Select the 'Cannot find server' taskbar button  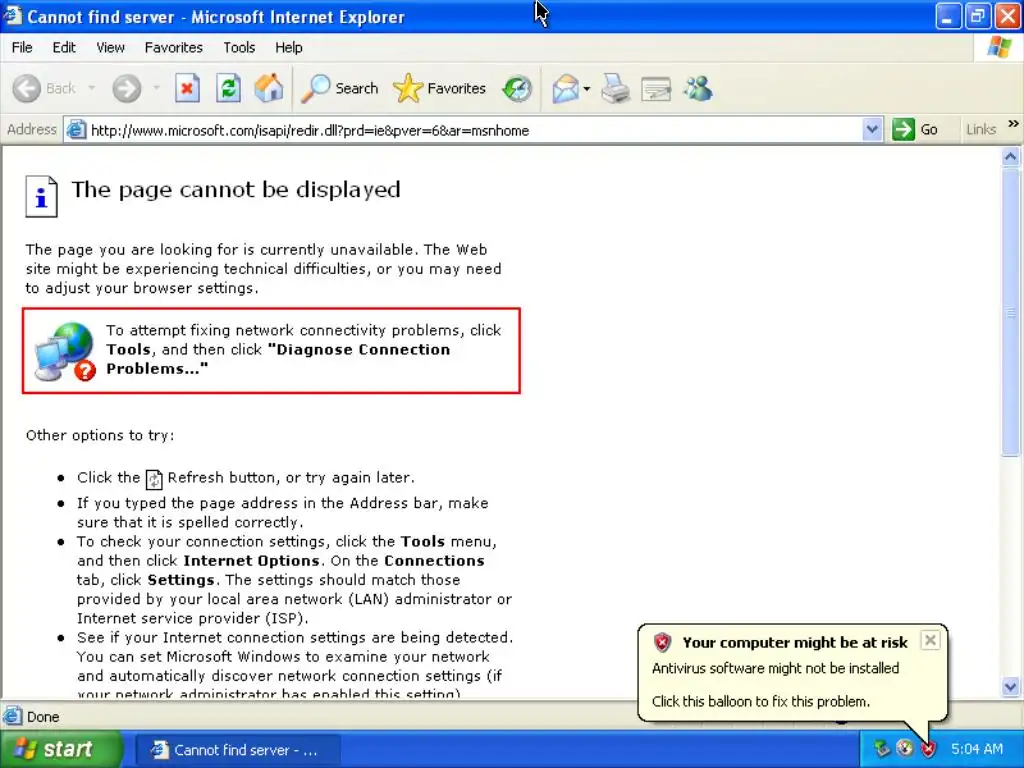pos(238,750)
